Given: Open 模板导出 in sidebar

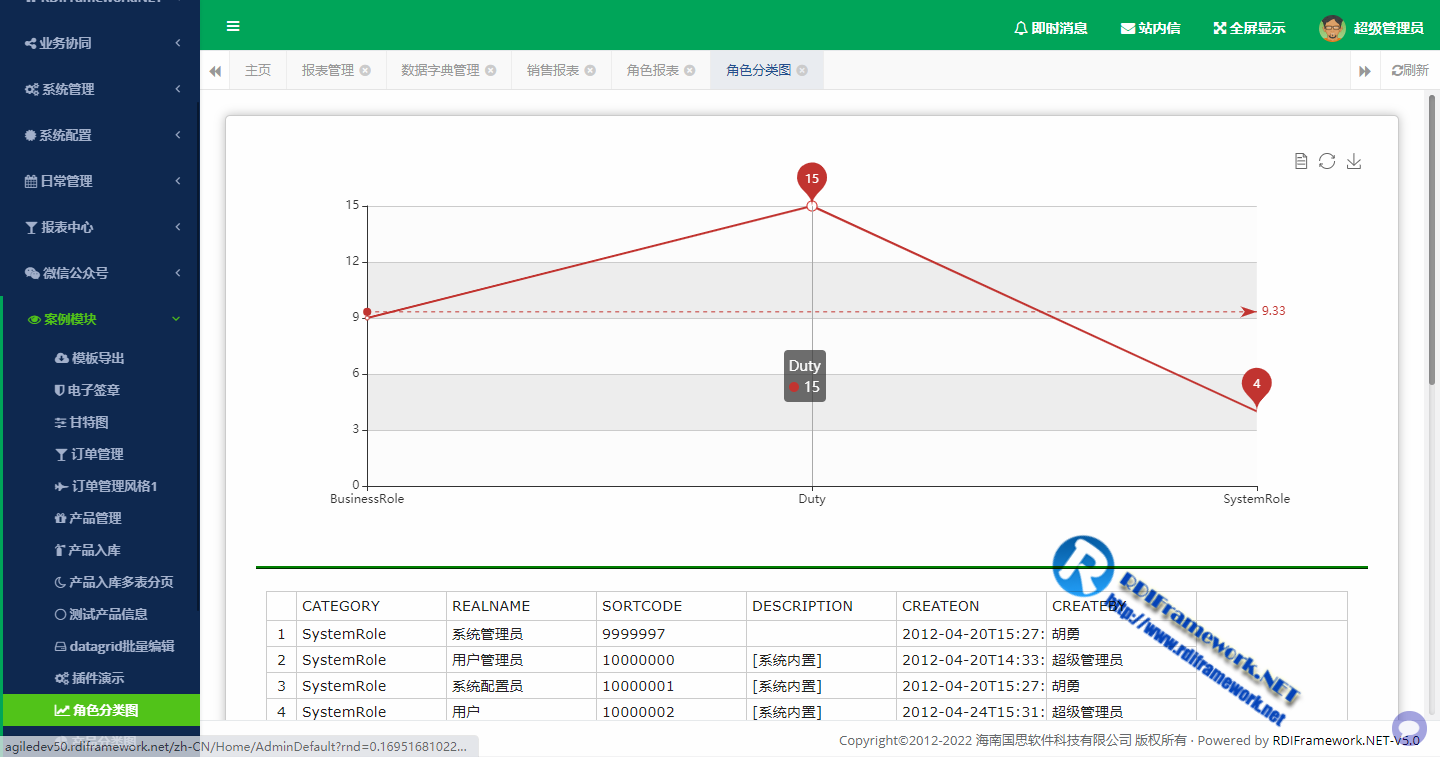Looking at the screenshot, I should coord(101,358).
